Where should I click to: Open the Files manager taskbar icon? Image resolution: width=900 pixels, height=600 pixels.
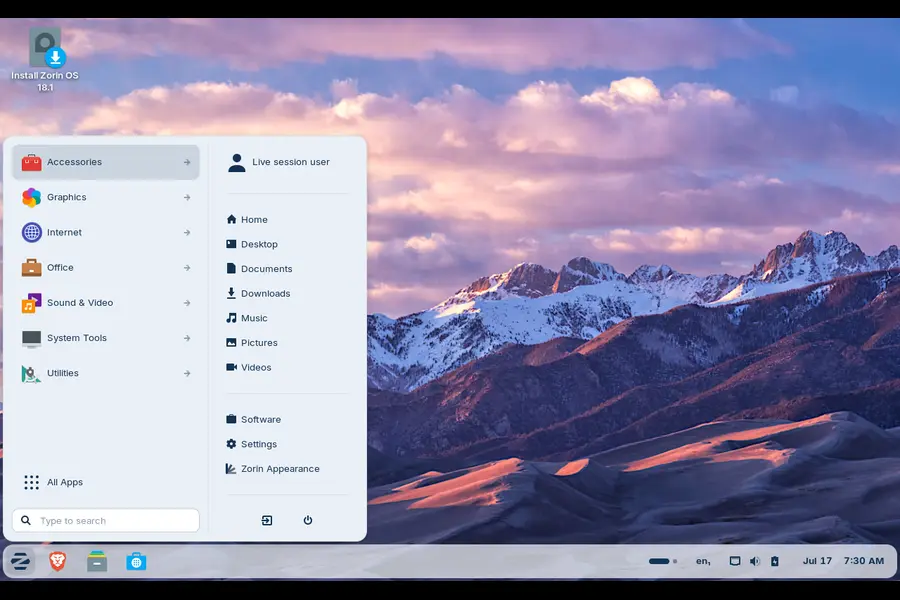point(97,561)
